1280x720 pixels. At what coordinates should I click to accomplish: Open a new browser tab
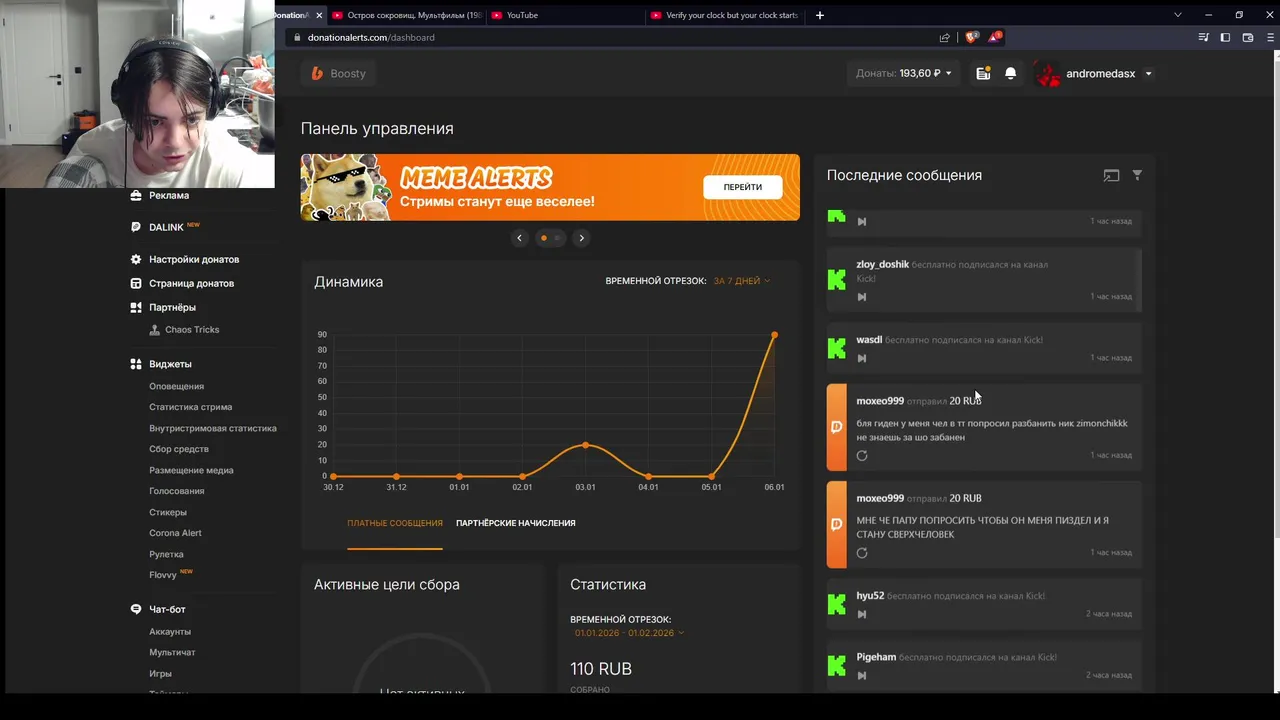[819, 15]
